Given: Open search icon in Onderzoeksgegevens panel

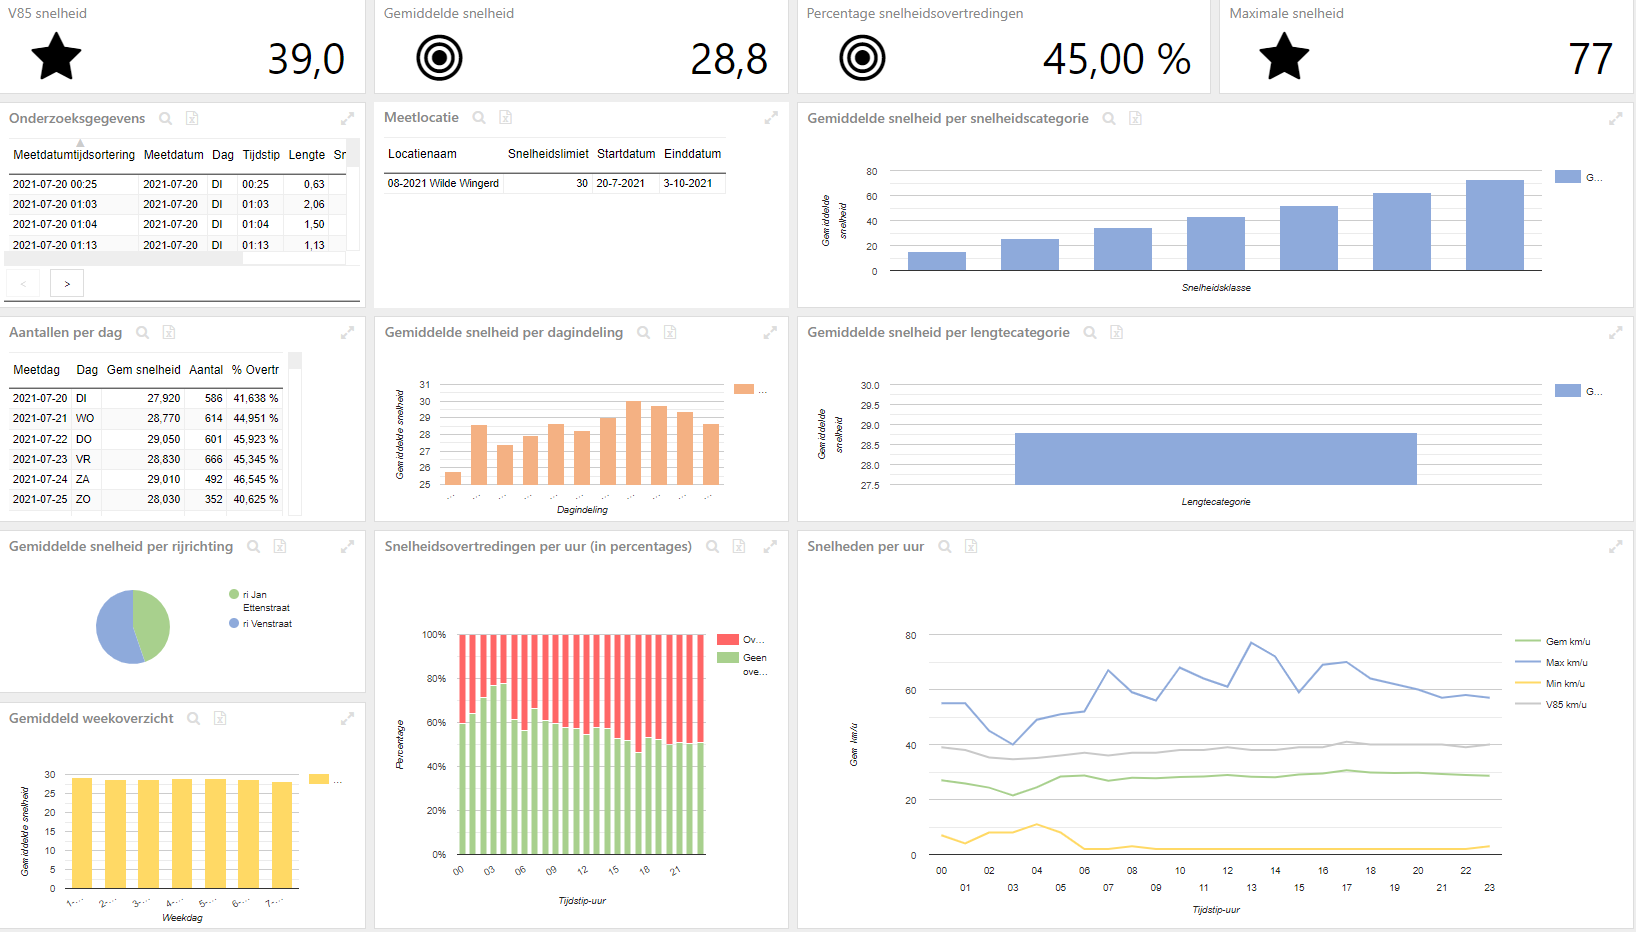Looking at the screenshot, I should [166, 118].
